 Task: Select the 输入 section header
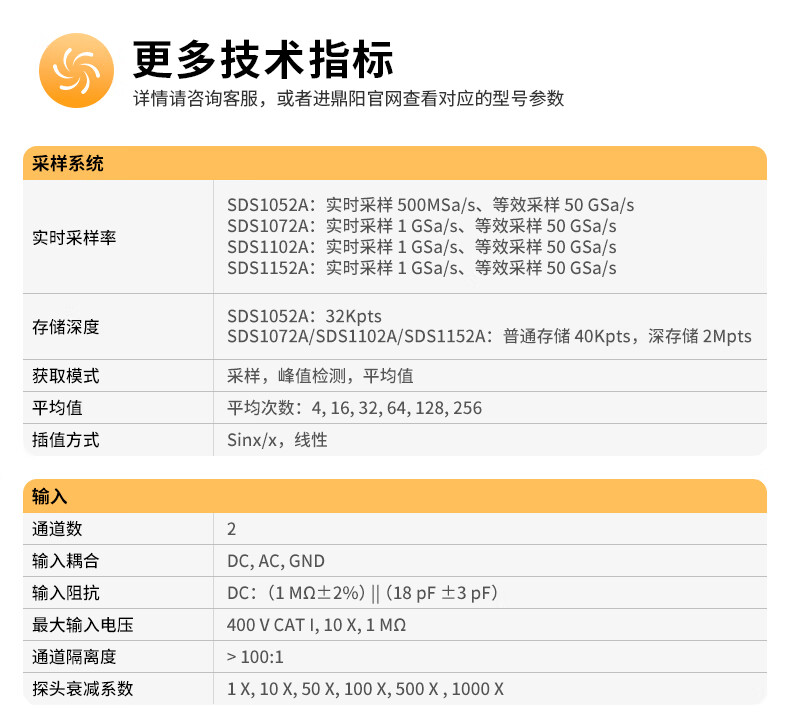[50, 497]
